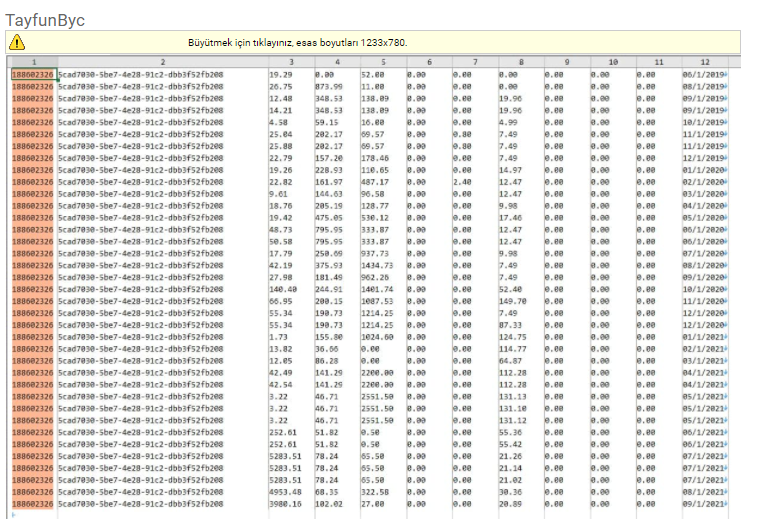Viewport: 762px width, 526px height.
Task: Click cell with value 19.29
Action: tap(281, 74)
